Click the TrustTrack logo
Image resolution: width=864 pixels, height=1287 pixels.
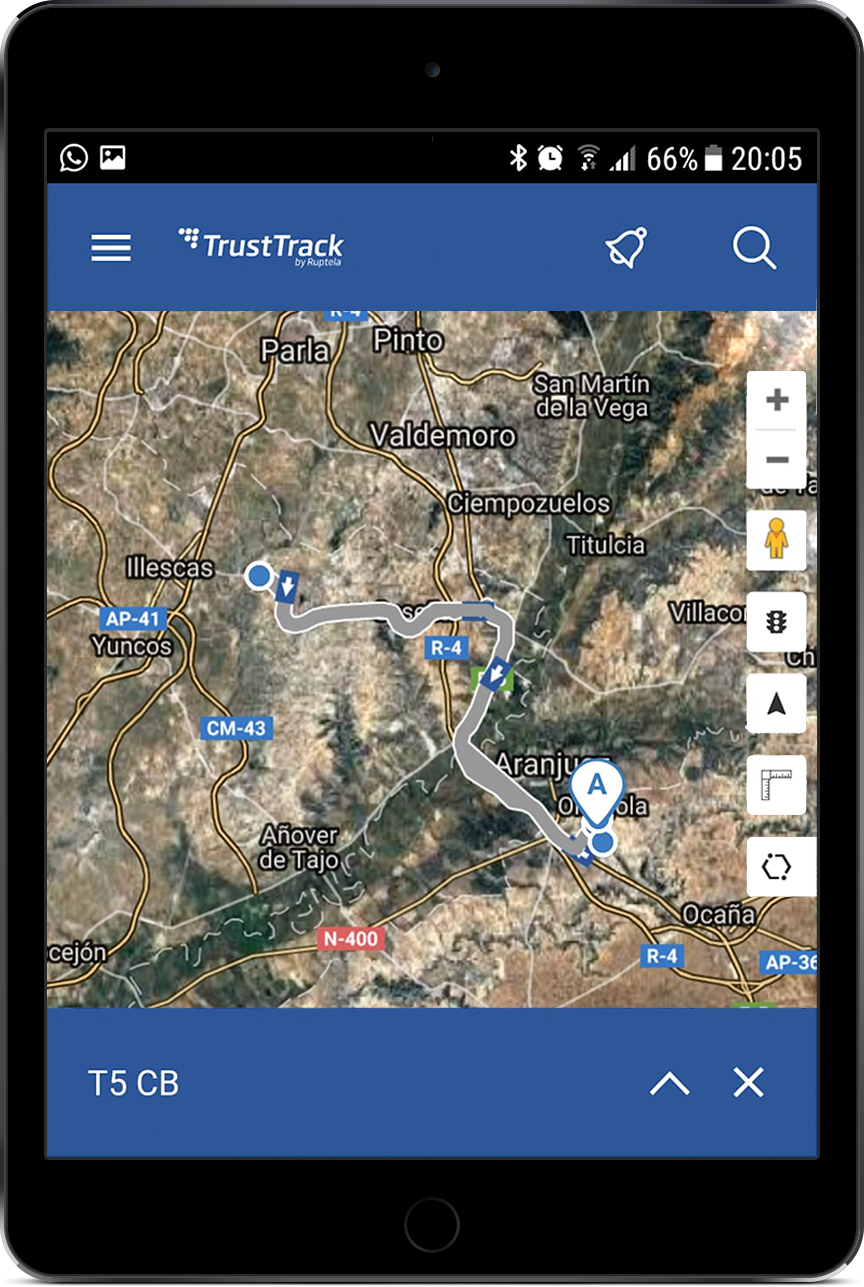coord(260,246)
